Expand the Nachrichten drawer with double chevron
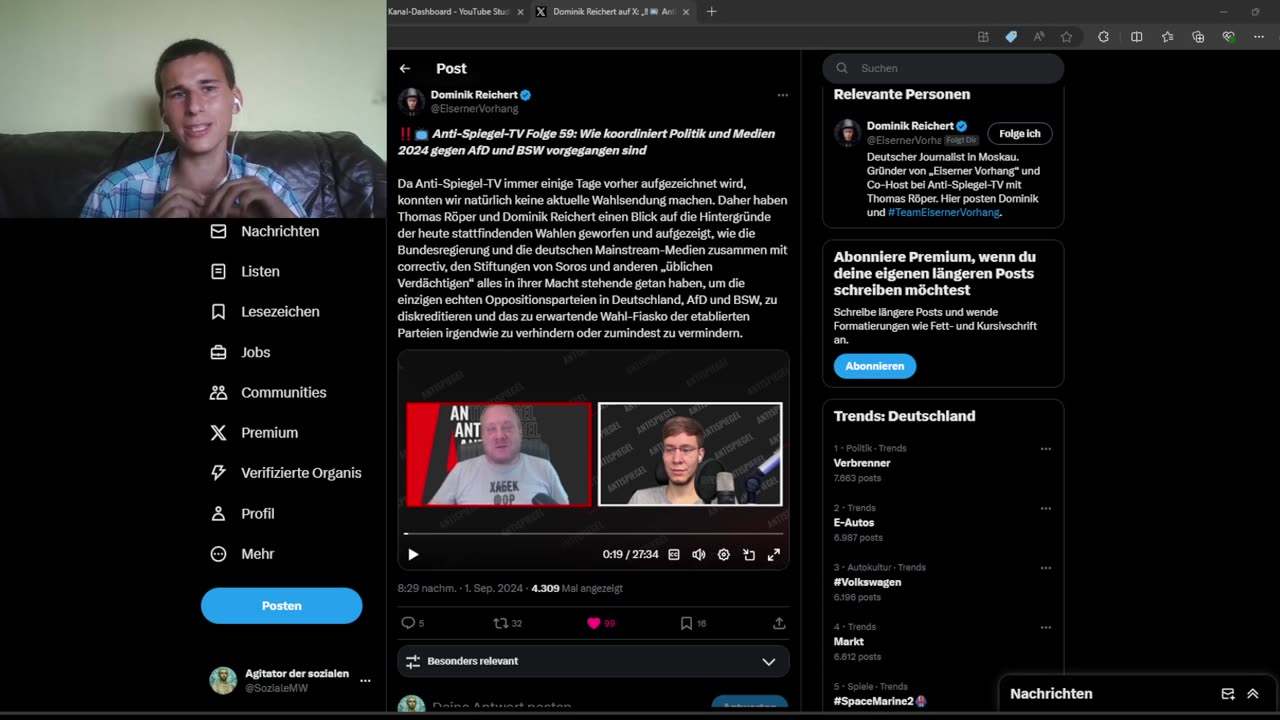1280x720 pixels. pos(1253,694)
